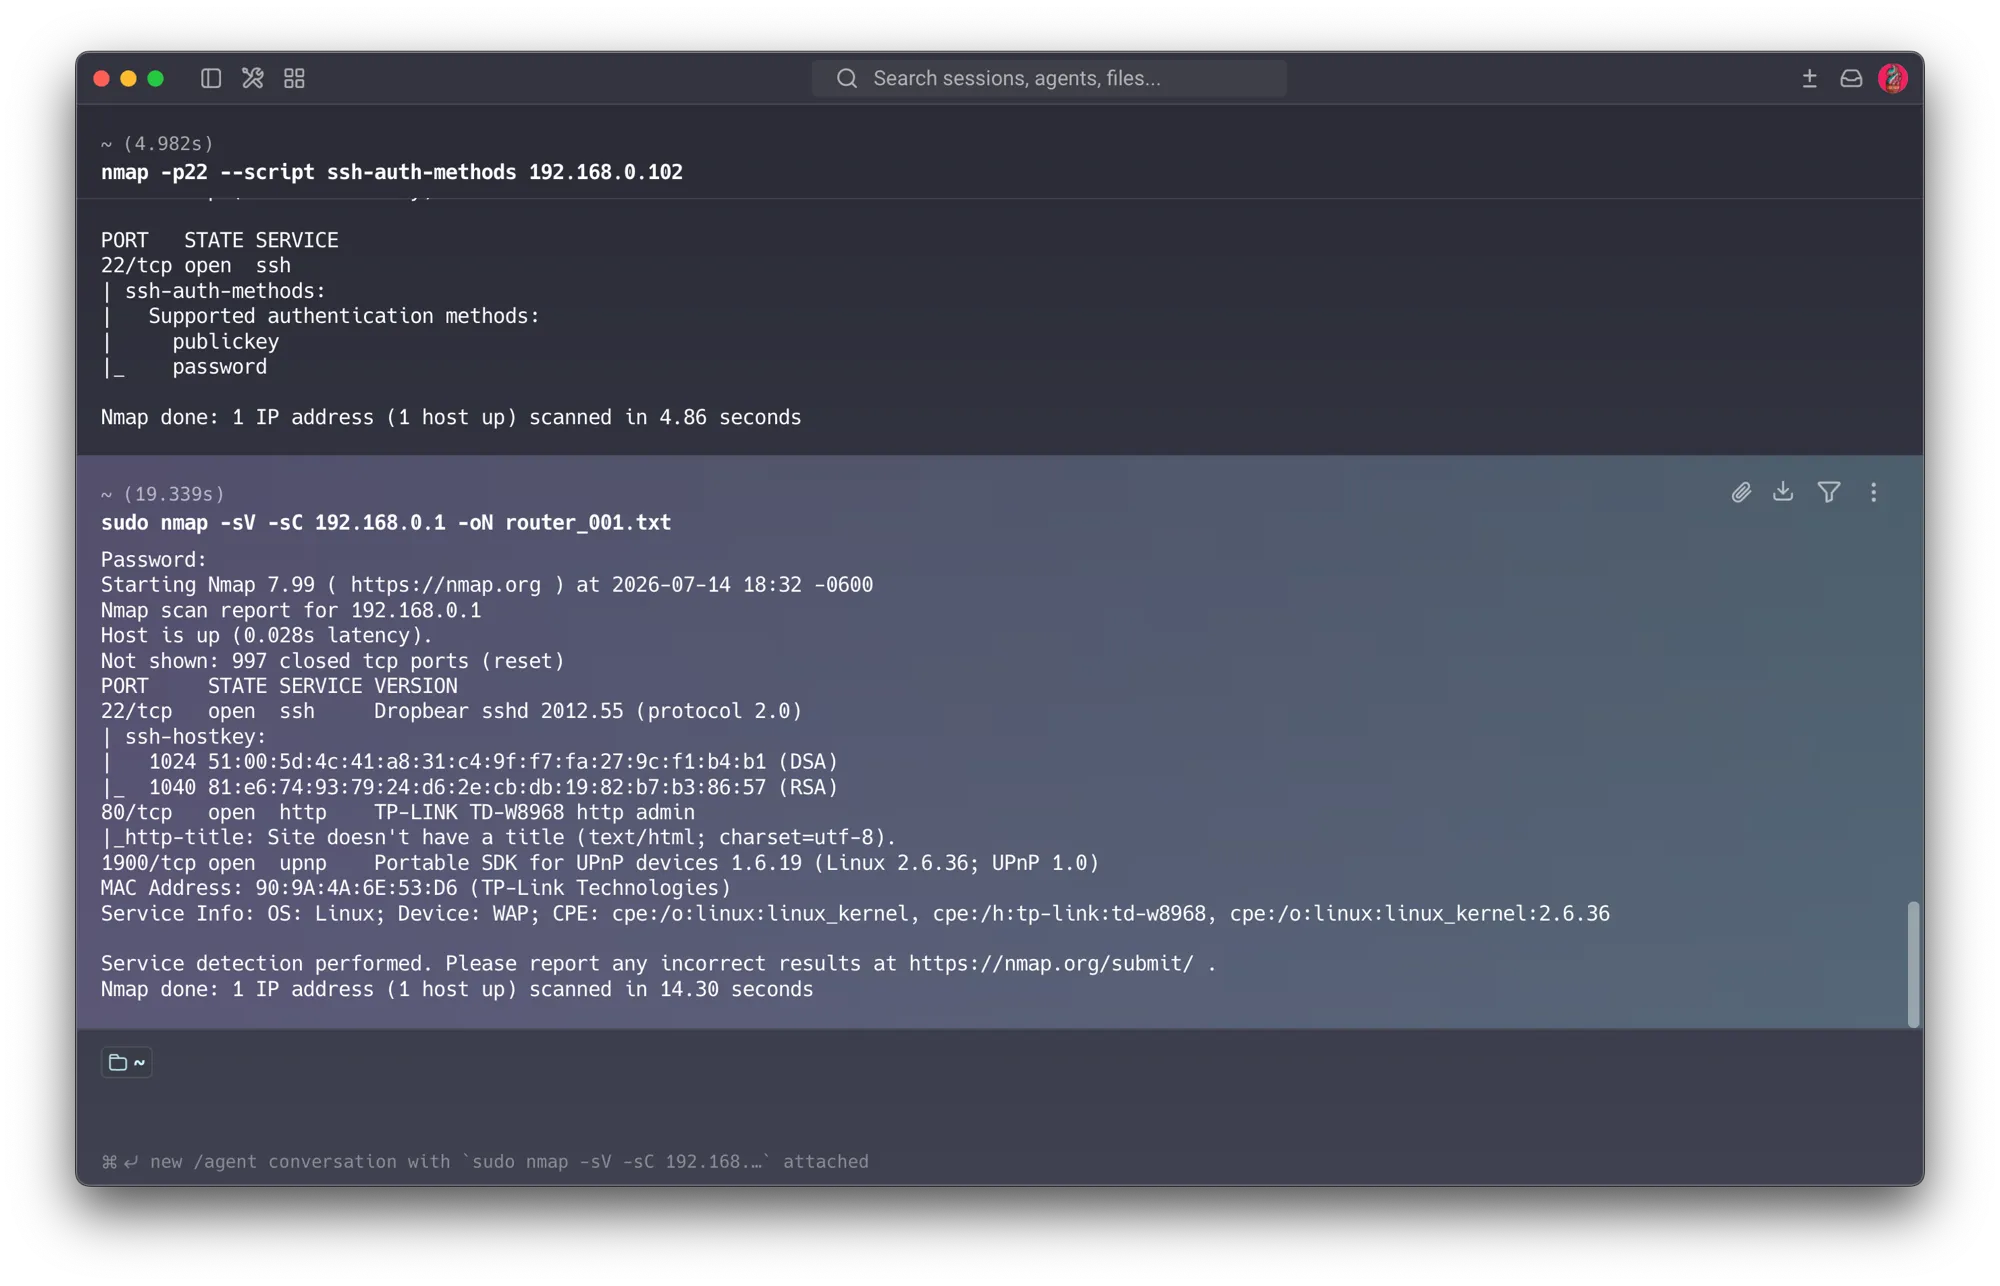This screenshot has width=2000, height=1286.
Task: Click the folder home directory chip
Action: pyautogui.click(x=127, y=1062)
